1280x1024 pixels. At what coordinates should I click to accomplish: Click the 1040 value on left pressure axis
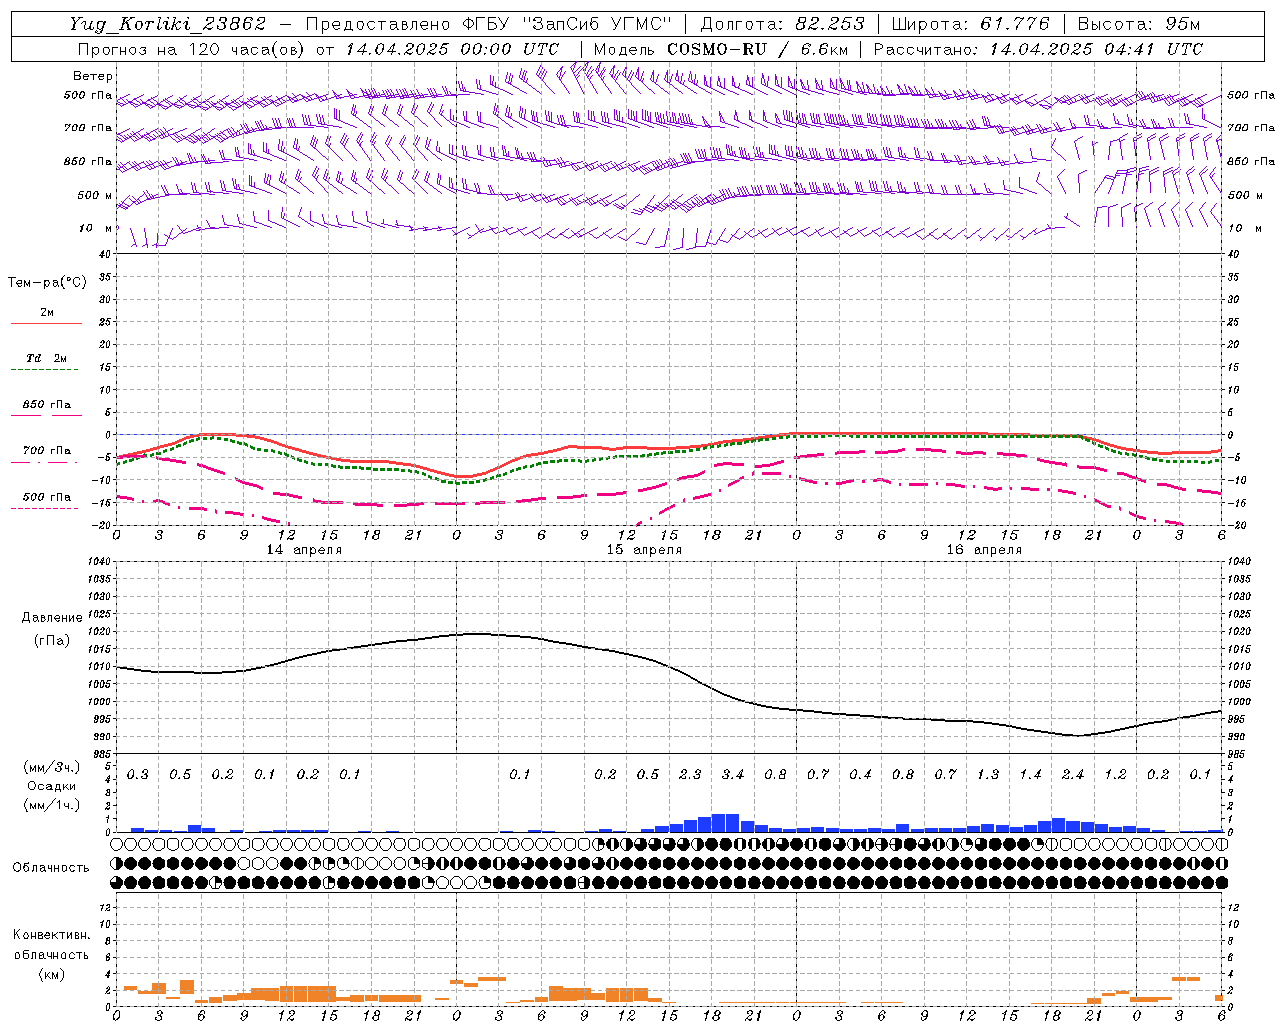point(98,561)
